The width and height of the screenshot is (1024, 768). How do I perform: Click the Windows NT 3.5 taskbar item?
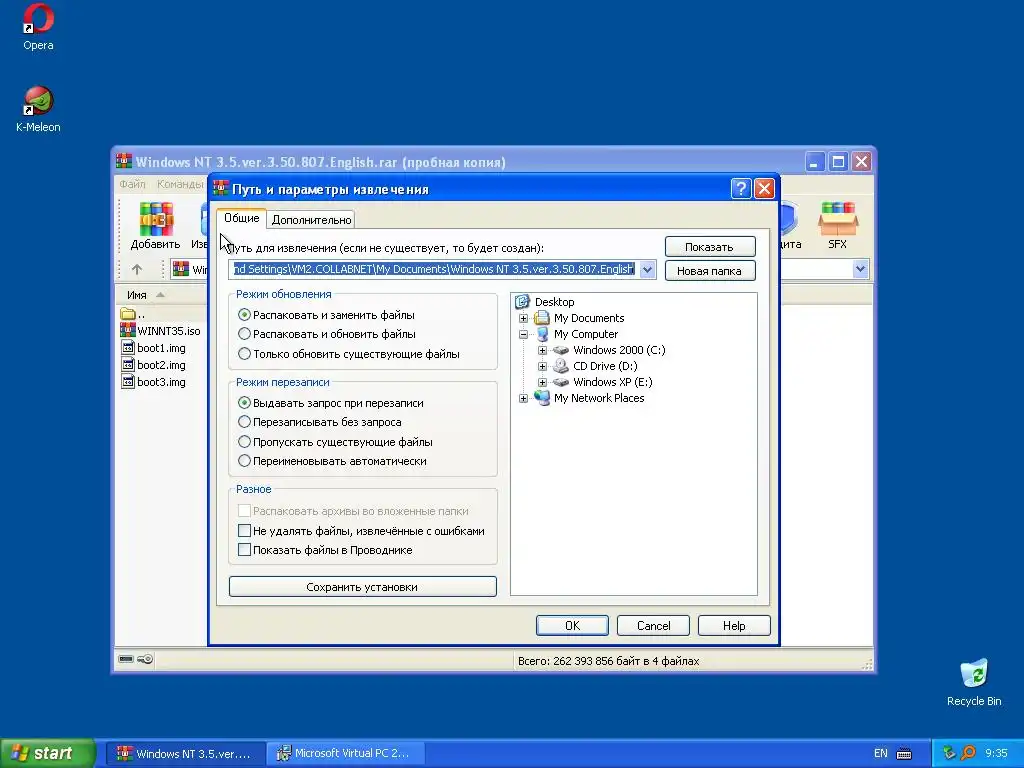(185, 754)
